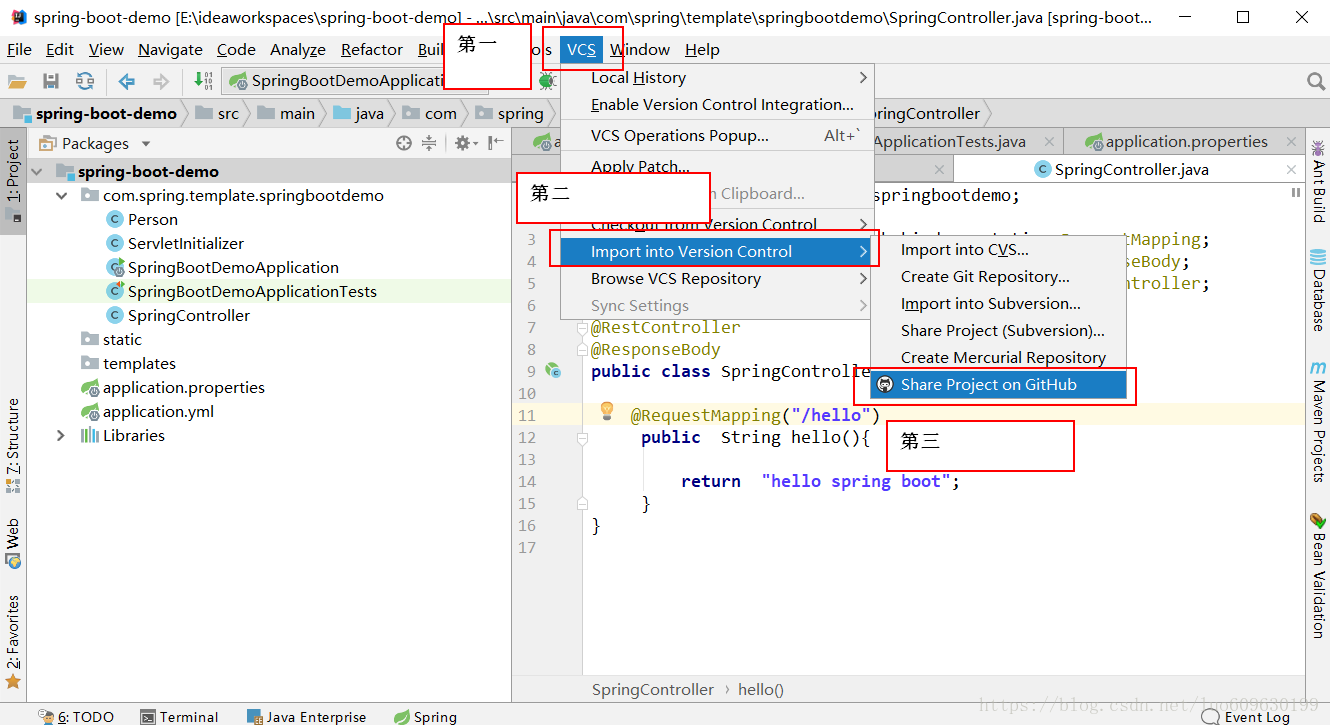This screenshot has height=725, width=1330.
Task: Click the Scroll from Source target icon
Action: [x=404, y=143]
